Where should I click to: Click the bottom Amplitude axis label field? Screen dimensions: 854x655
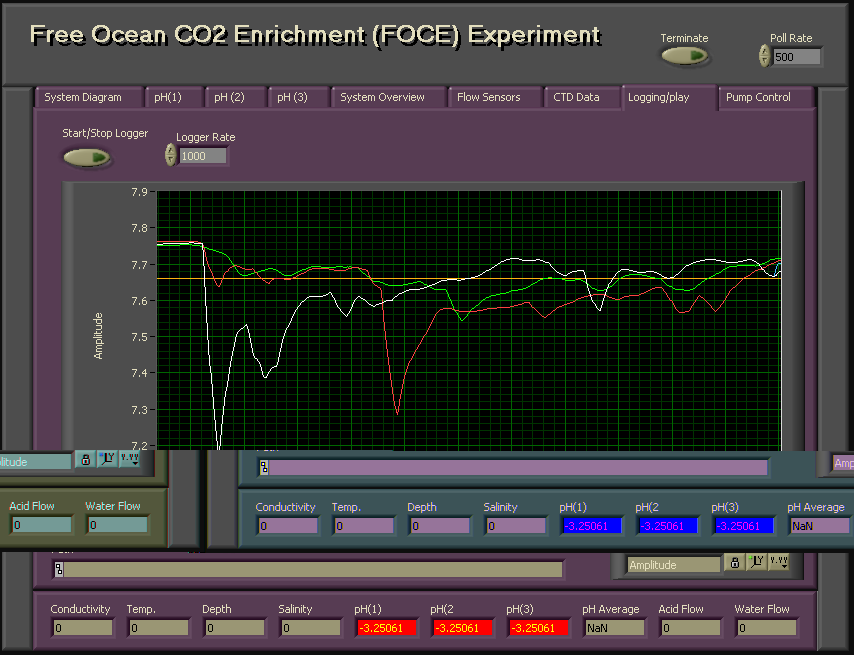click(674, 565)
